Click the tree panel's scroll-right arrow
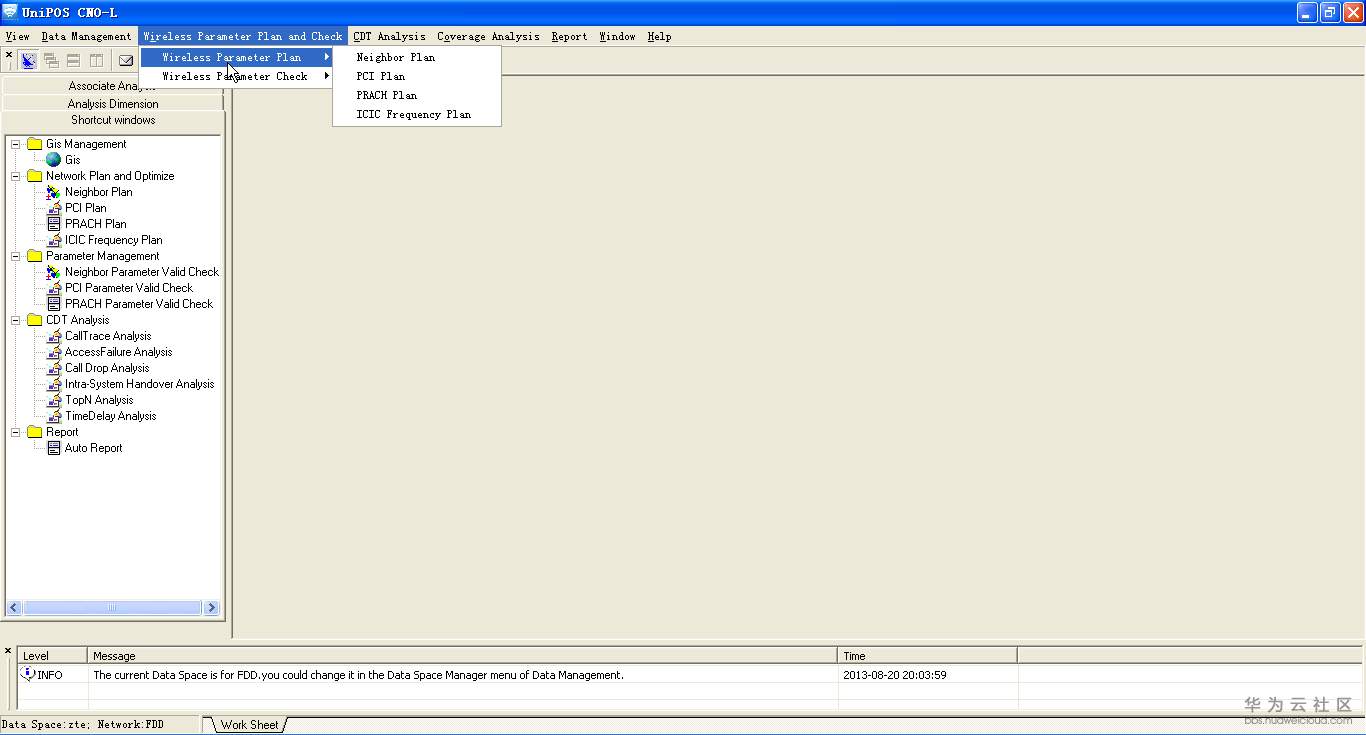This screenshot has width=1366, height=735. click(x=211, y=607)
